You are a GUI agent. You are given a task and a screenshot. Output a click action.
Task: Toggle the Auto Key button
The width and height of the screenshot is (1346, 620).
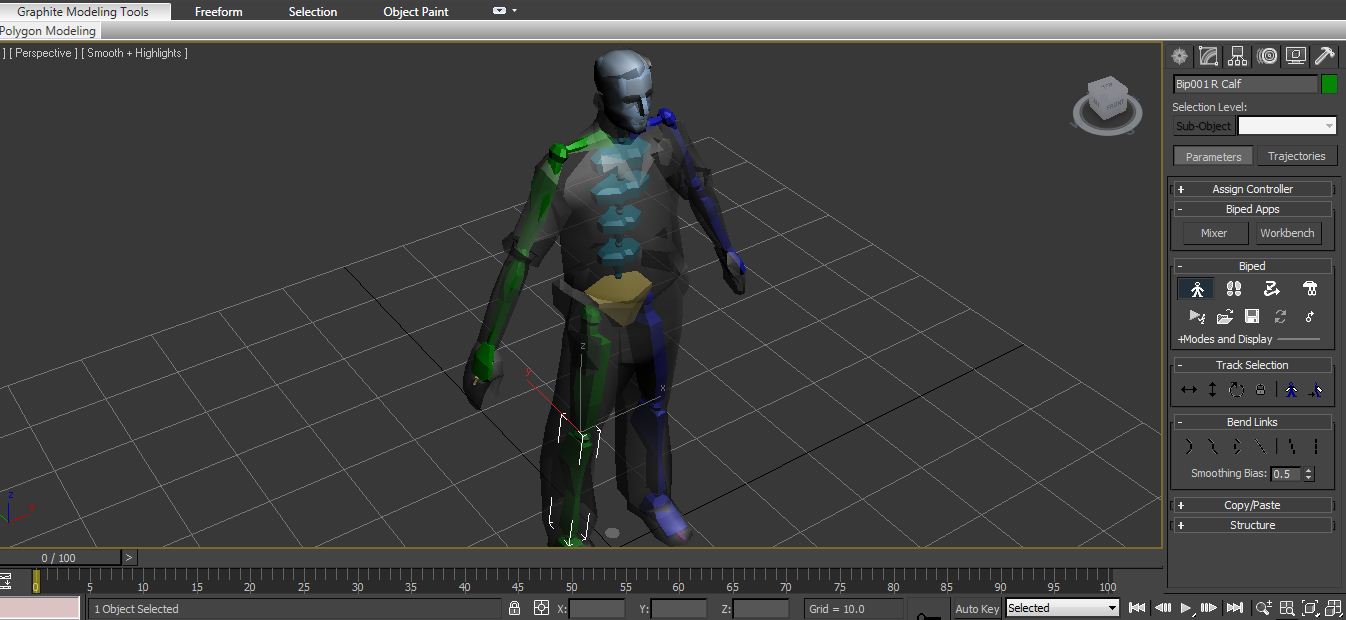tap(976, 608)
